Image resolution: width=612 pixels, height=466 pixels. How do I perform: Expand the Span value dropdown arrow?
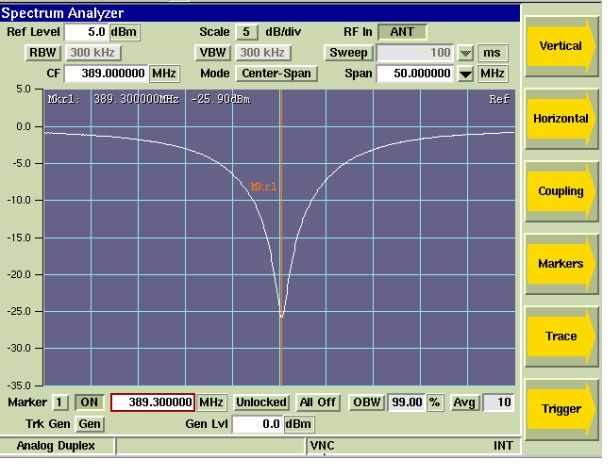(464, 74)
